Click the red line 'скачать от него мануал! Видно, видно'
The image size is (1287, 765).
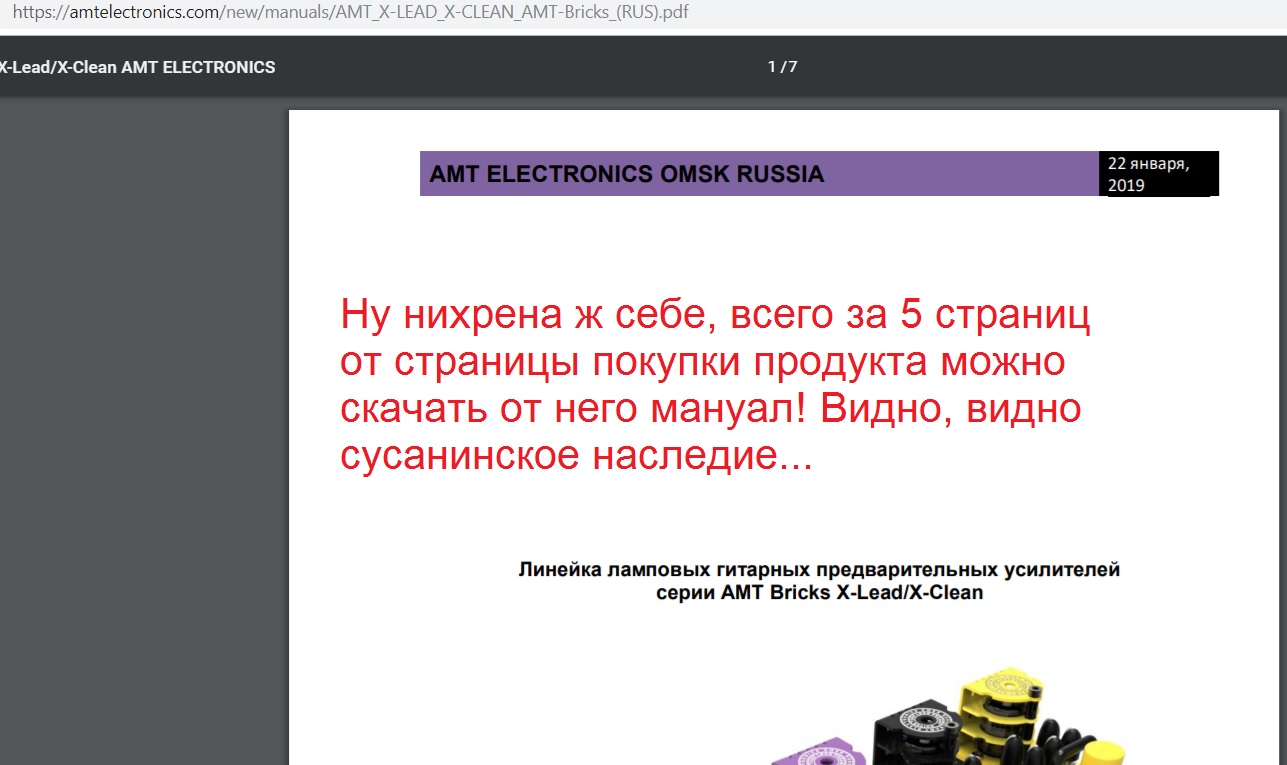coord(711,409)
